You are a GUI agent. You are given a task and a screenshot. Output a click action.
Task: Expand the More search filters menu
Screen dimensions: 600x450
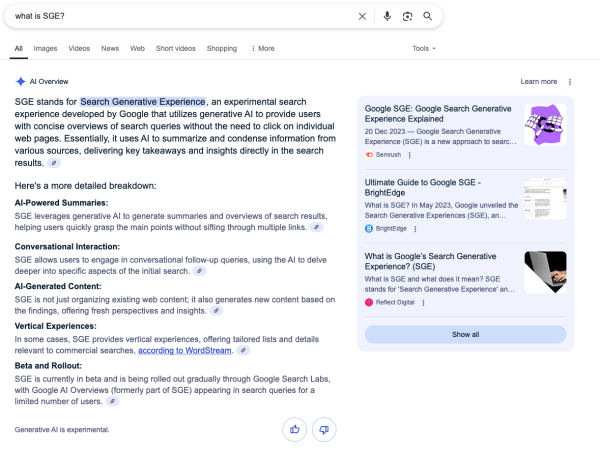pyautogui.click(x=263, y=49)
